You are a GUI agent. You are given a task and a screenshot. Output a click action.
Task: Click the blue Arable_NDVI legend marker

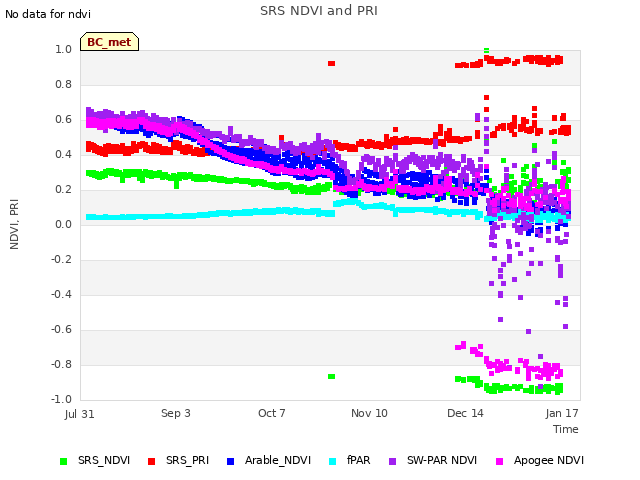231,462
